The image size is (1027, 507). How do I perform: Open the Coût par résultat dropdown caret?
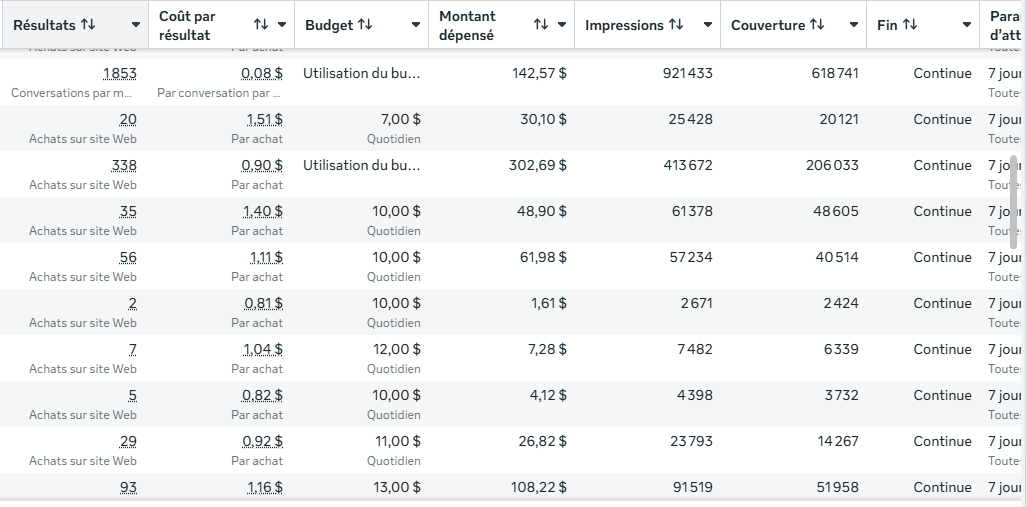tap(282, 25)
